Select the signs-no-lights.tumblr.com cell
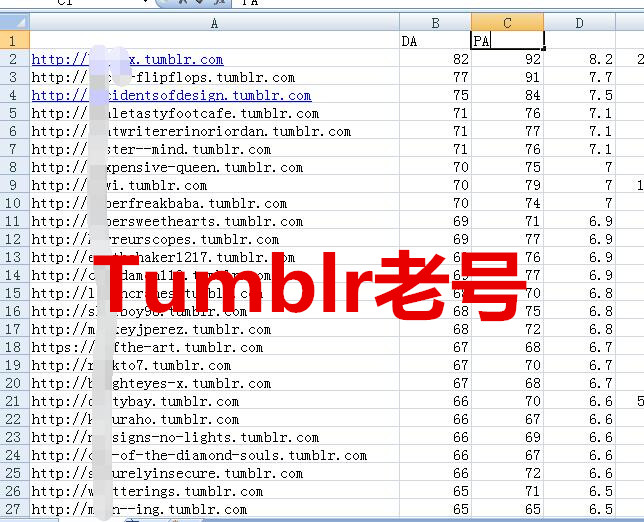 coord(214,437)
